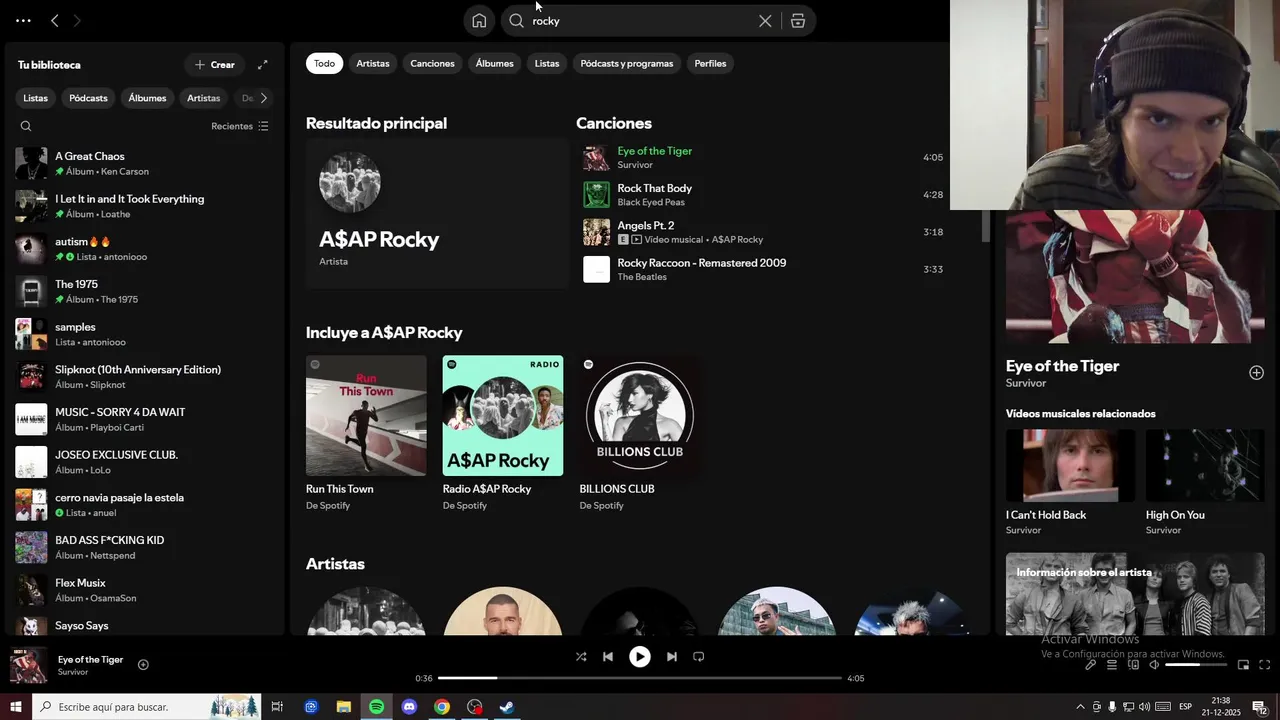This screenshot has height=720, width=1280.
Task: Open High On You music video
Action: [1205, 483]
